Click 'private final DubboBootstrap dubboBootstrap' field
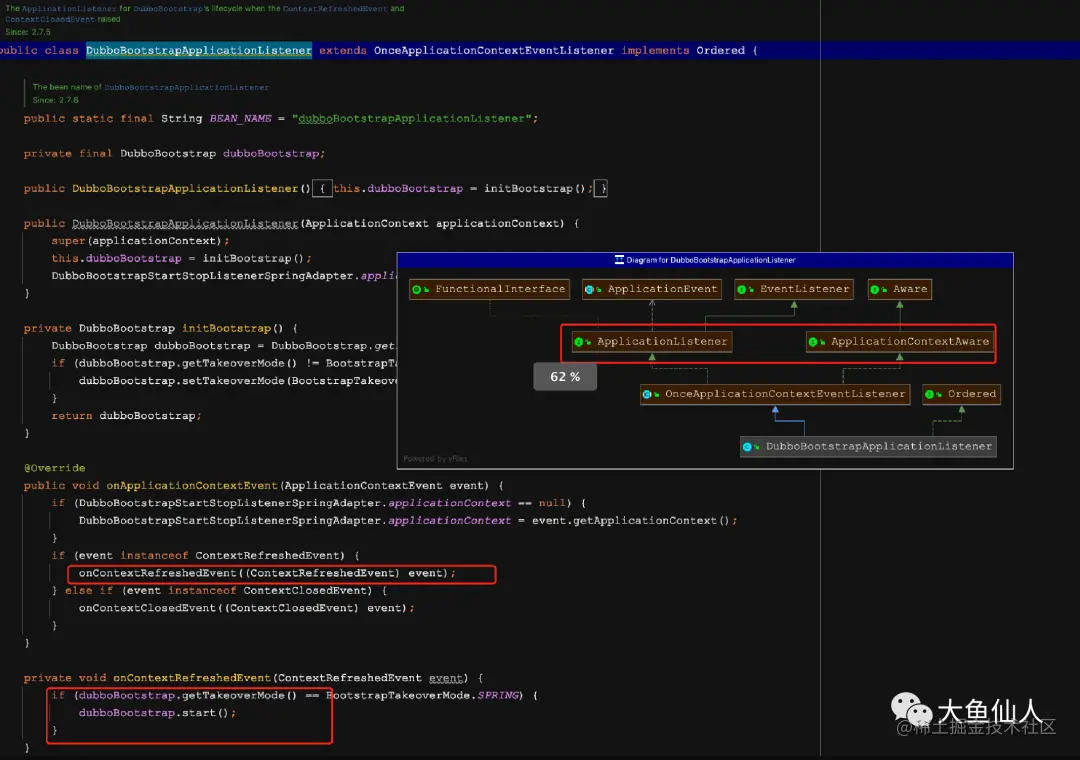1080x760 pixels. (174, 153)
